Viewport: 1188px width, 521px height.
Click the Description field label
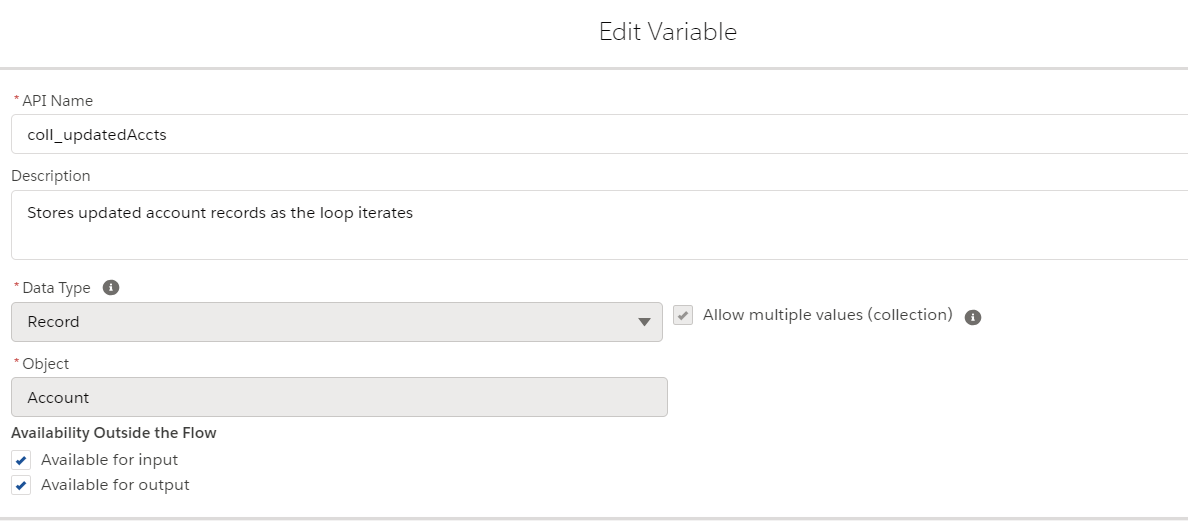[51, 176]
